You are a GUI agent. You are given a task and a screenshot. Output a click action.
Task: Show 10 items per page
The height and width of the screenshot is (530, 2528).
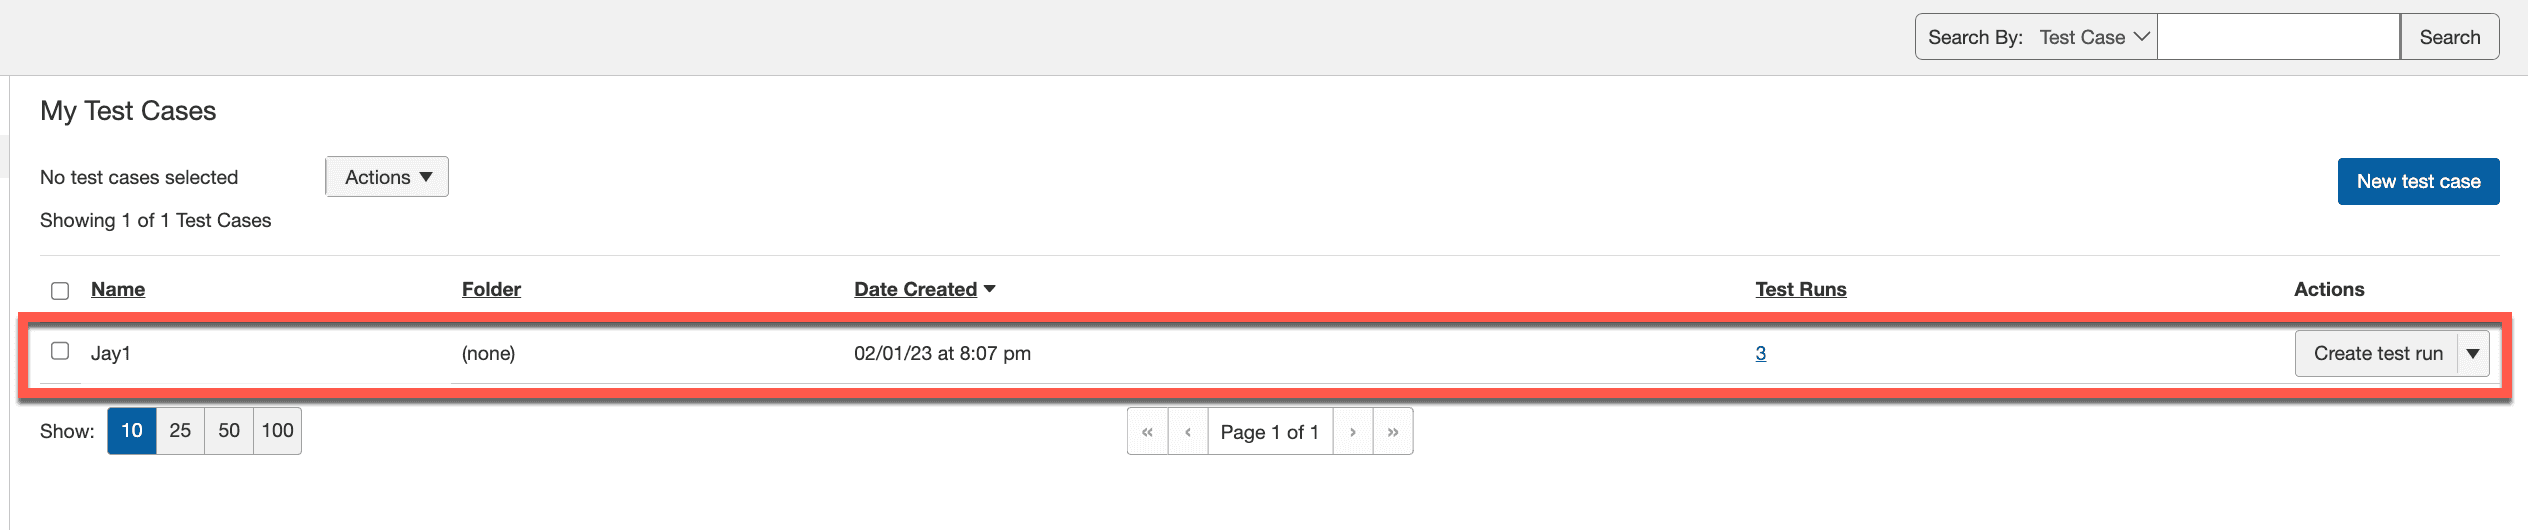click(x=132, y=431)
